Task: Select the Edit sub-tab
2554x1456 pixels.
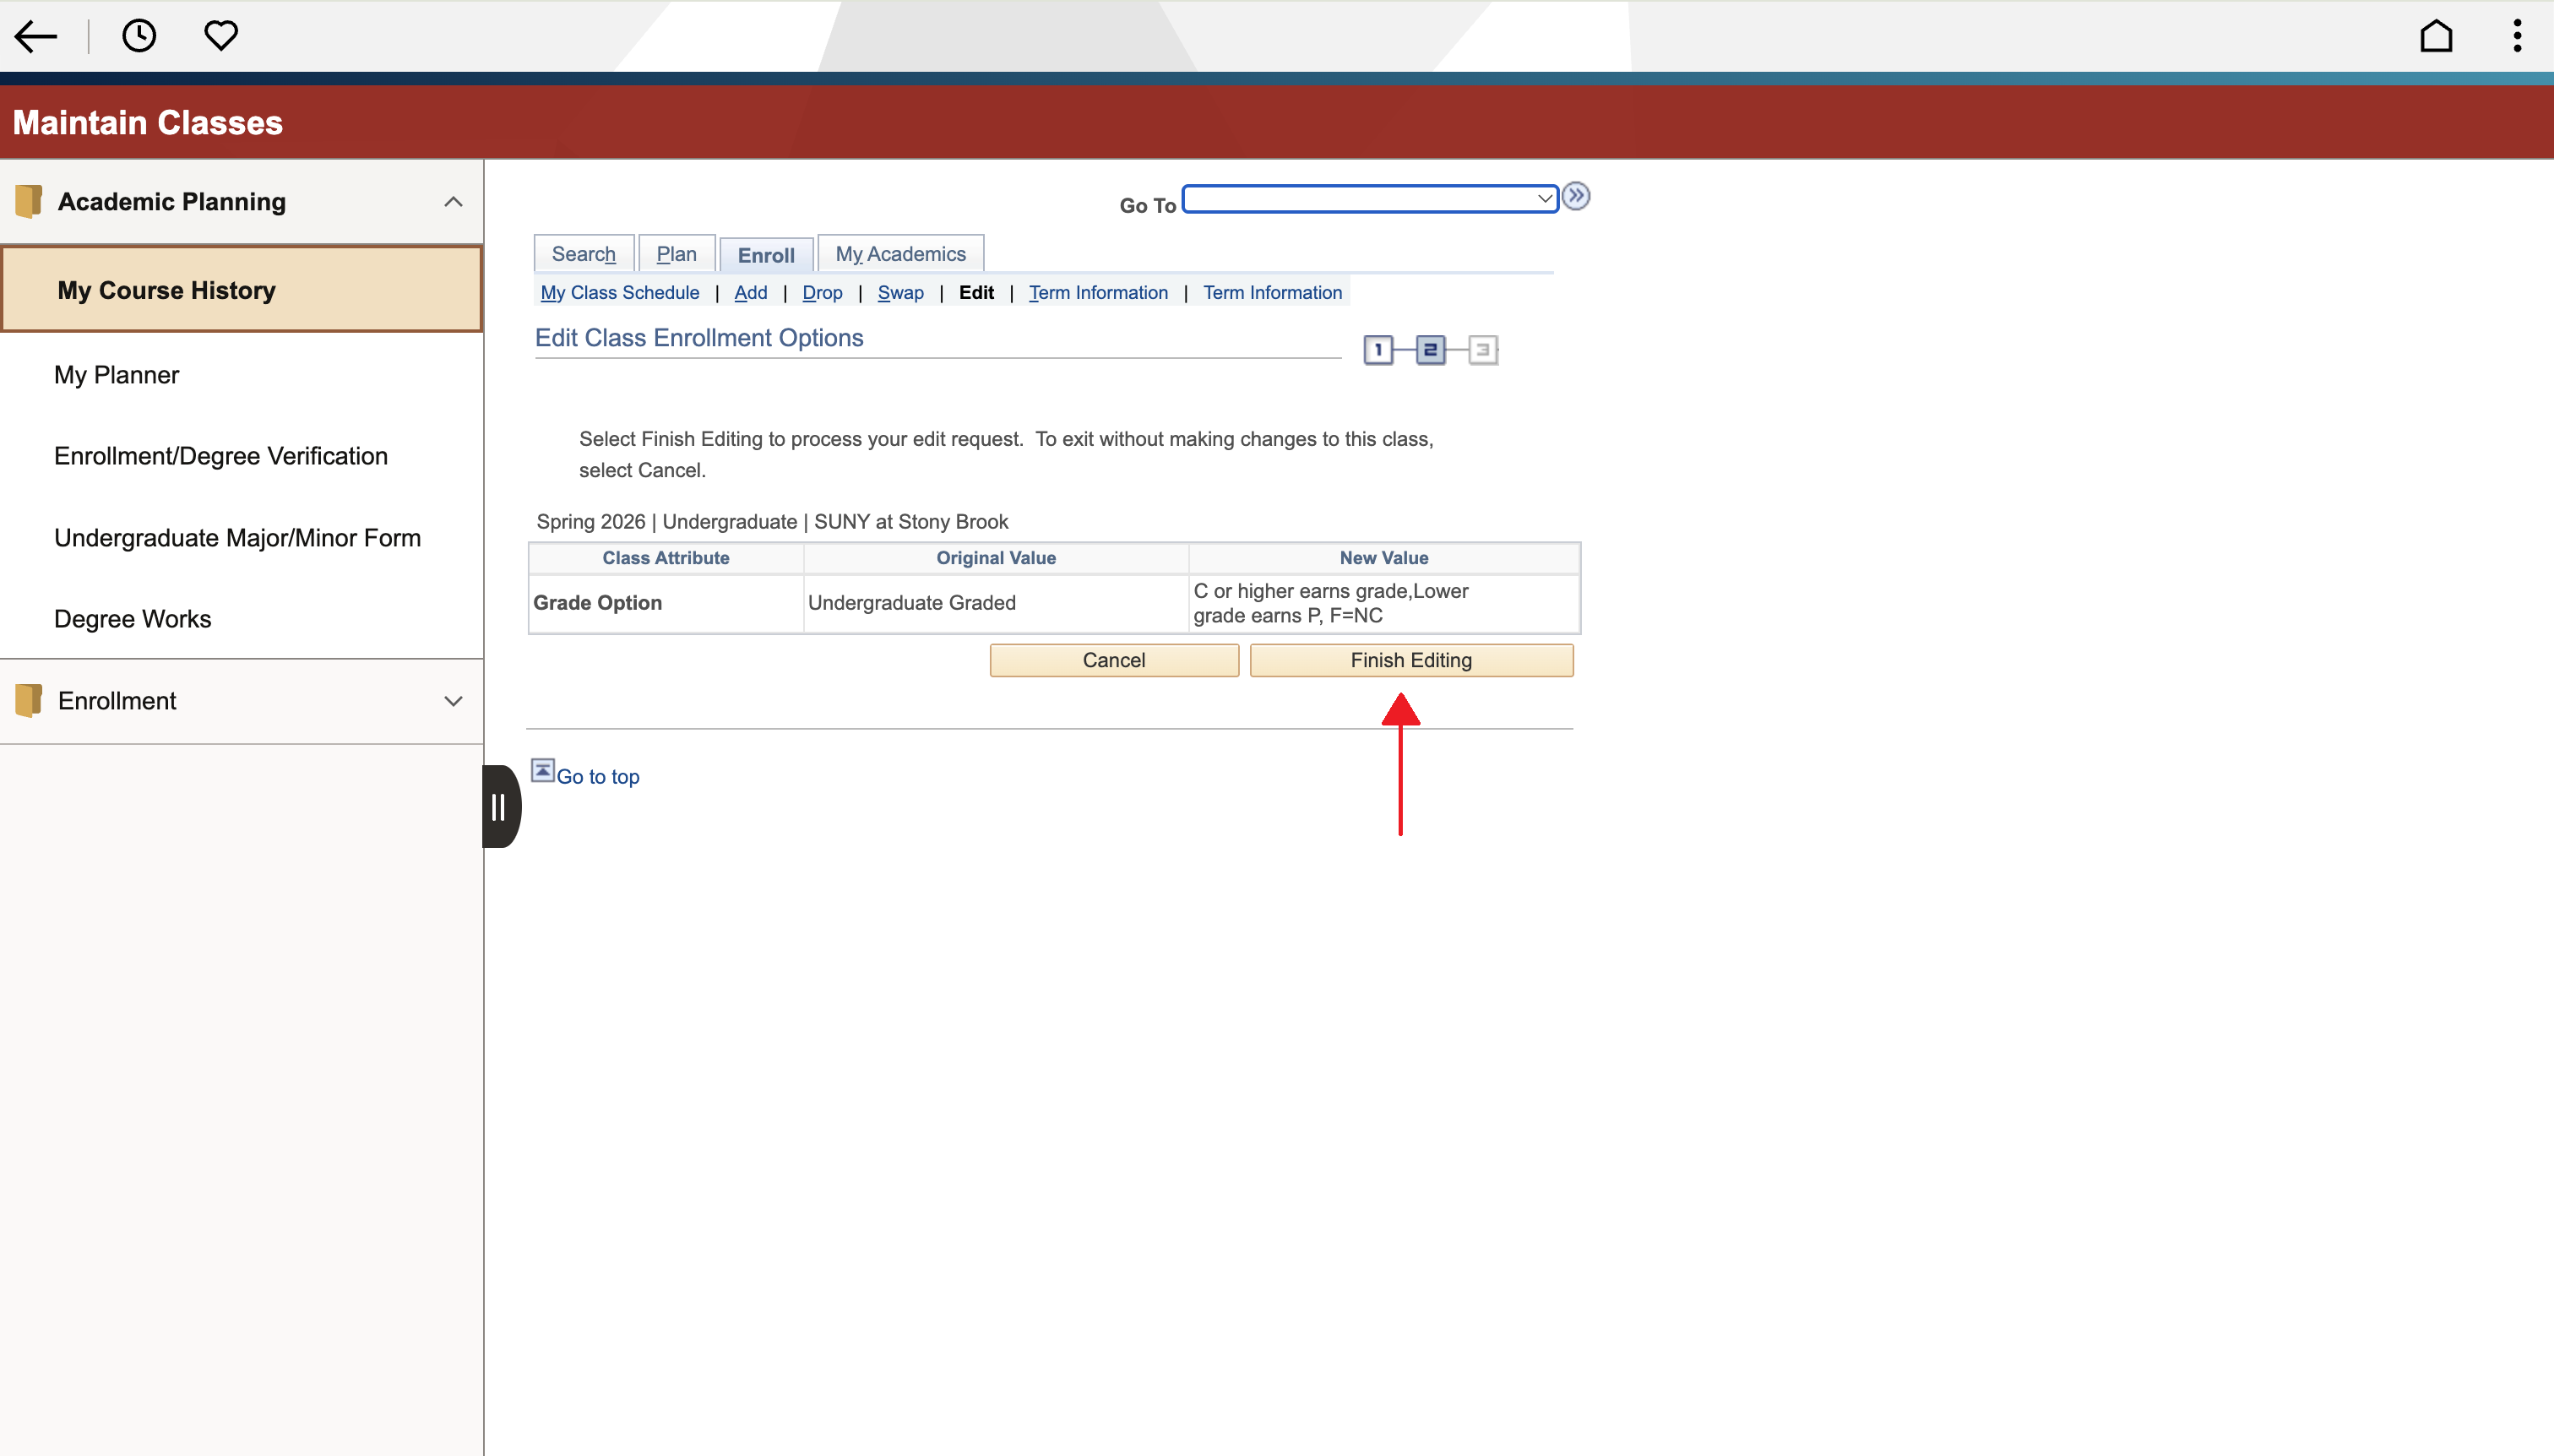Action: 976,293
